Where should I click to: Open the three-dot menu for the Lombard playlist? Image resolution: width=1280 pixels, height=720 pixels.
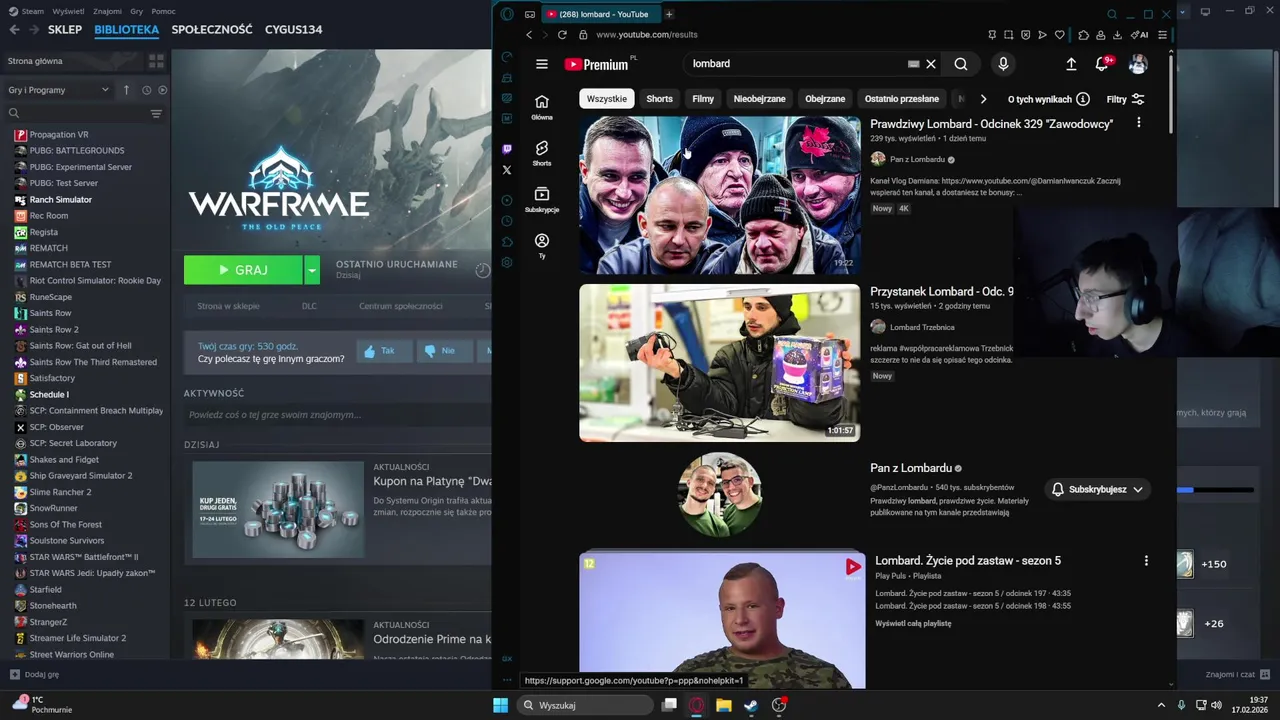click(x=1146, y=561)
